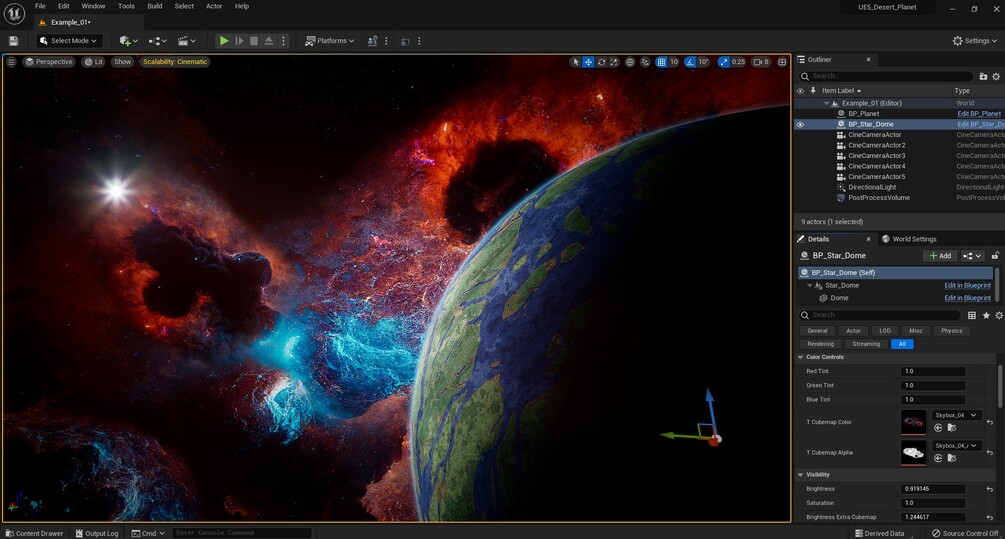Toggle world/local coordinate space globe icon
Viewport: 1005px width, 539px height.
point(630,62)
